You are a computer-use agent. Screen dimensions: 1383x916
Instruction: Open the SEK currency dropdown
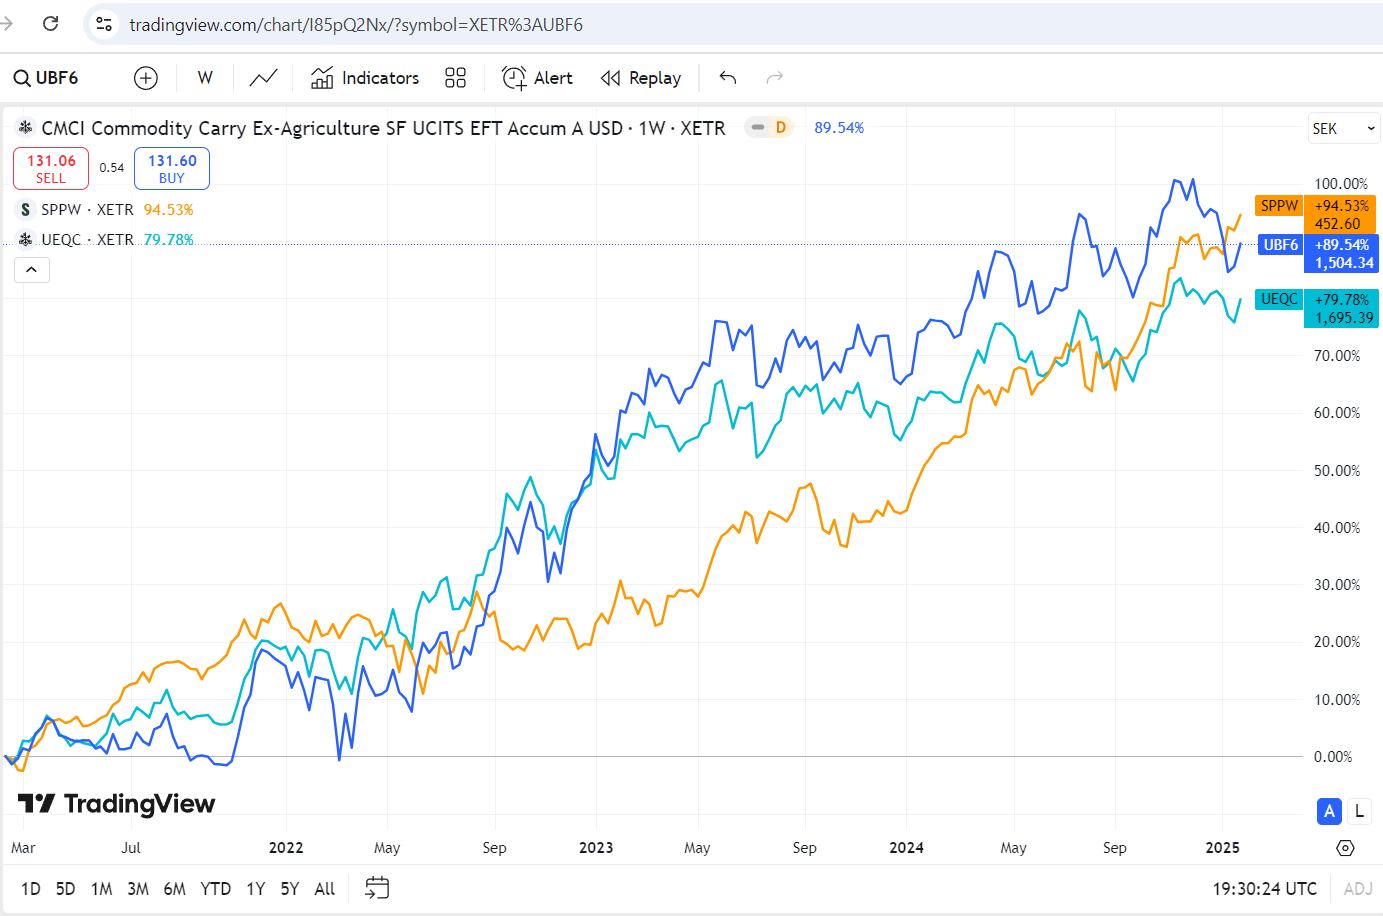[x=1343, y=129]
